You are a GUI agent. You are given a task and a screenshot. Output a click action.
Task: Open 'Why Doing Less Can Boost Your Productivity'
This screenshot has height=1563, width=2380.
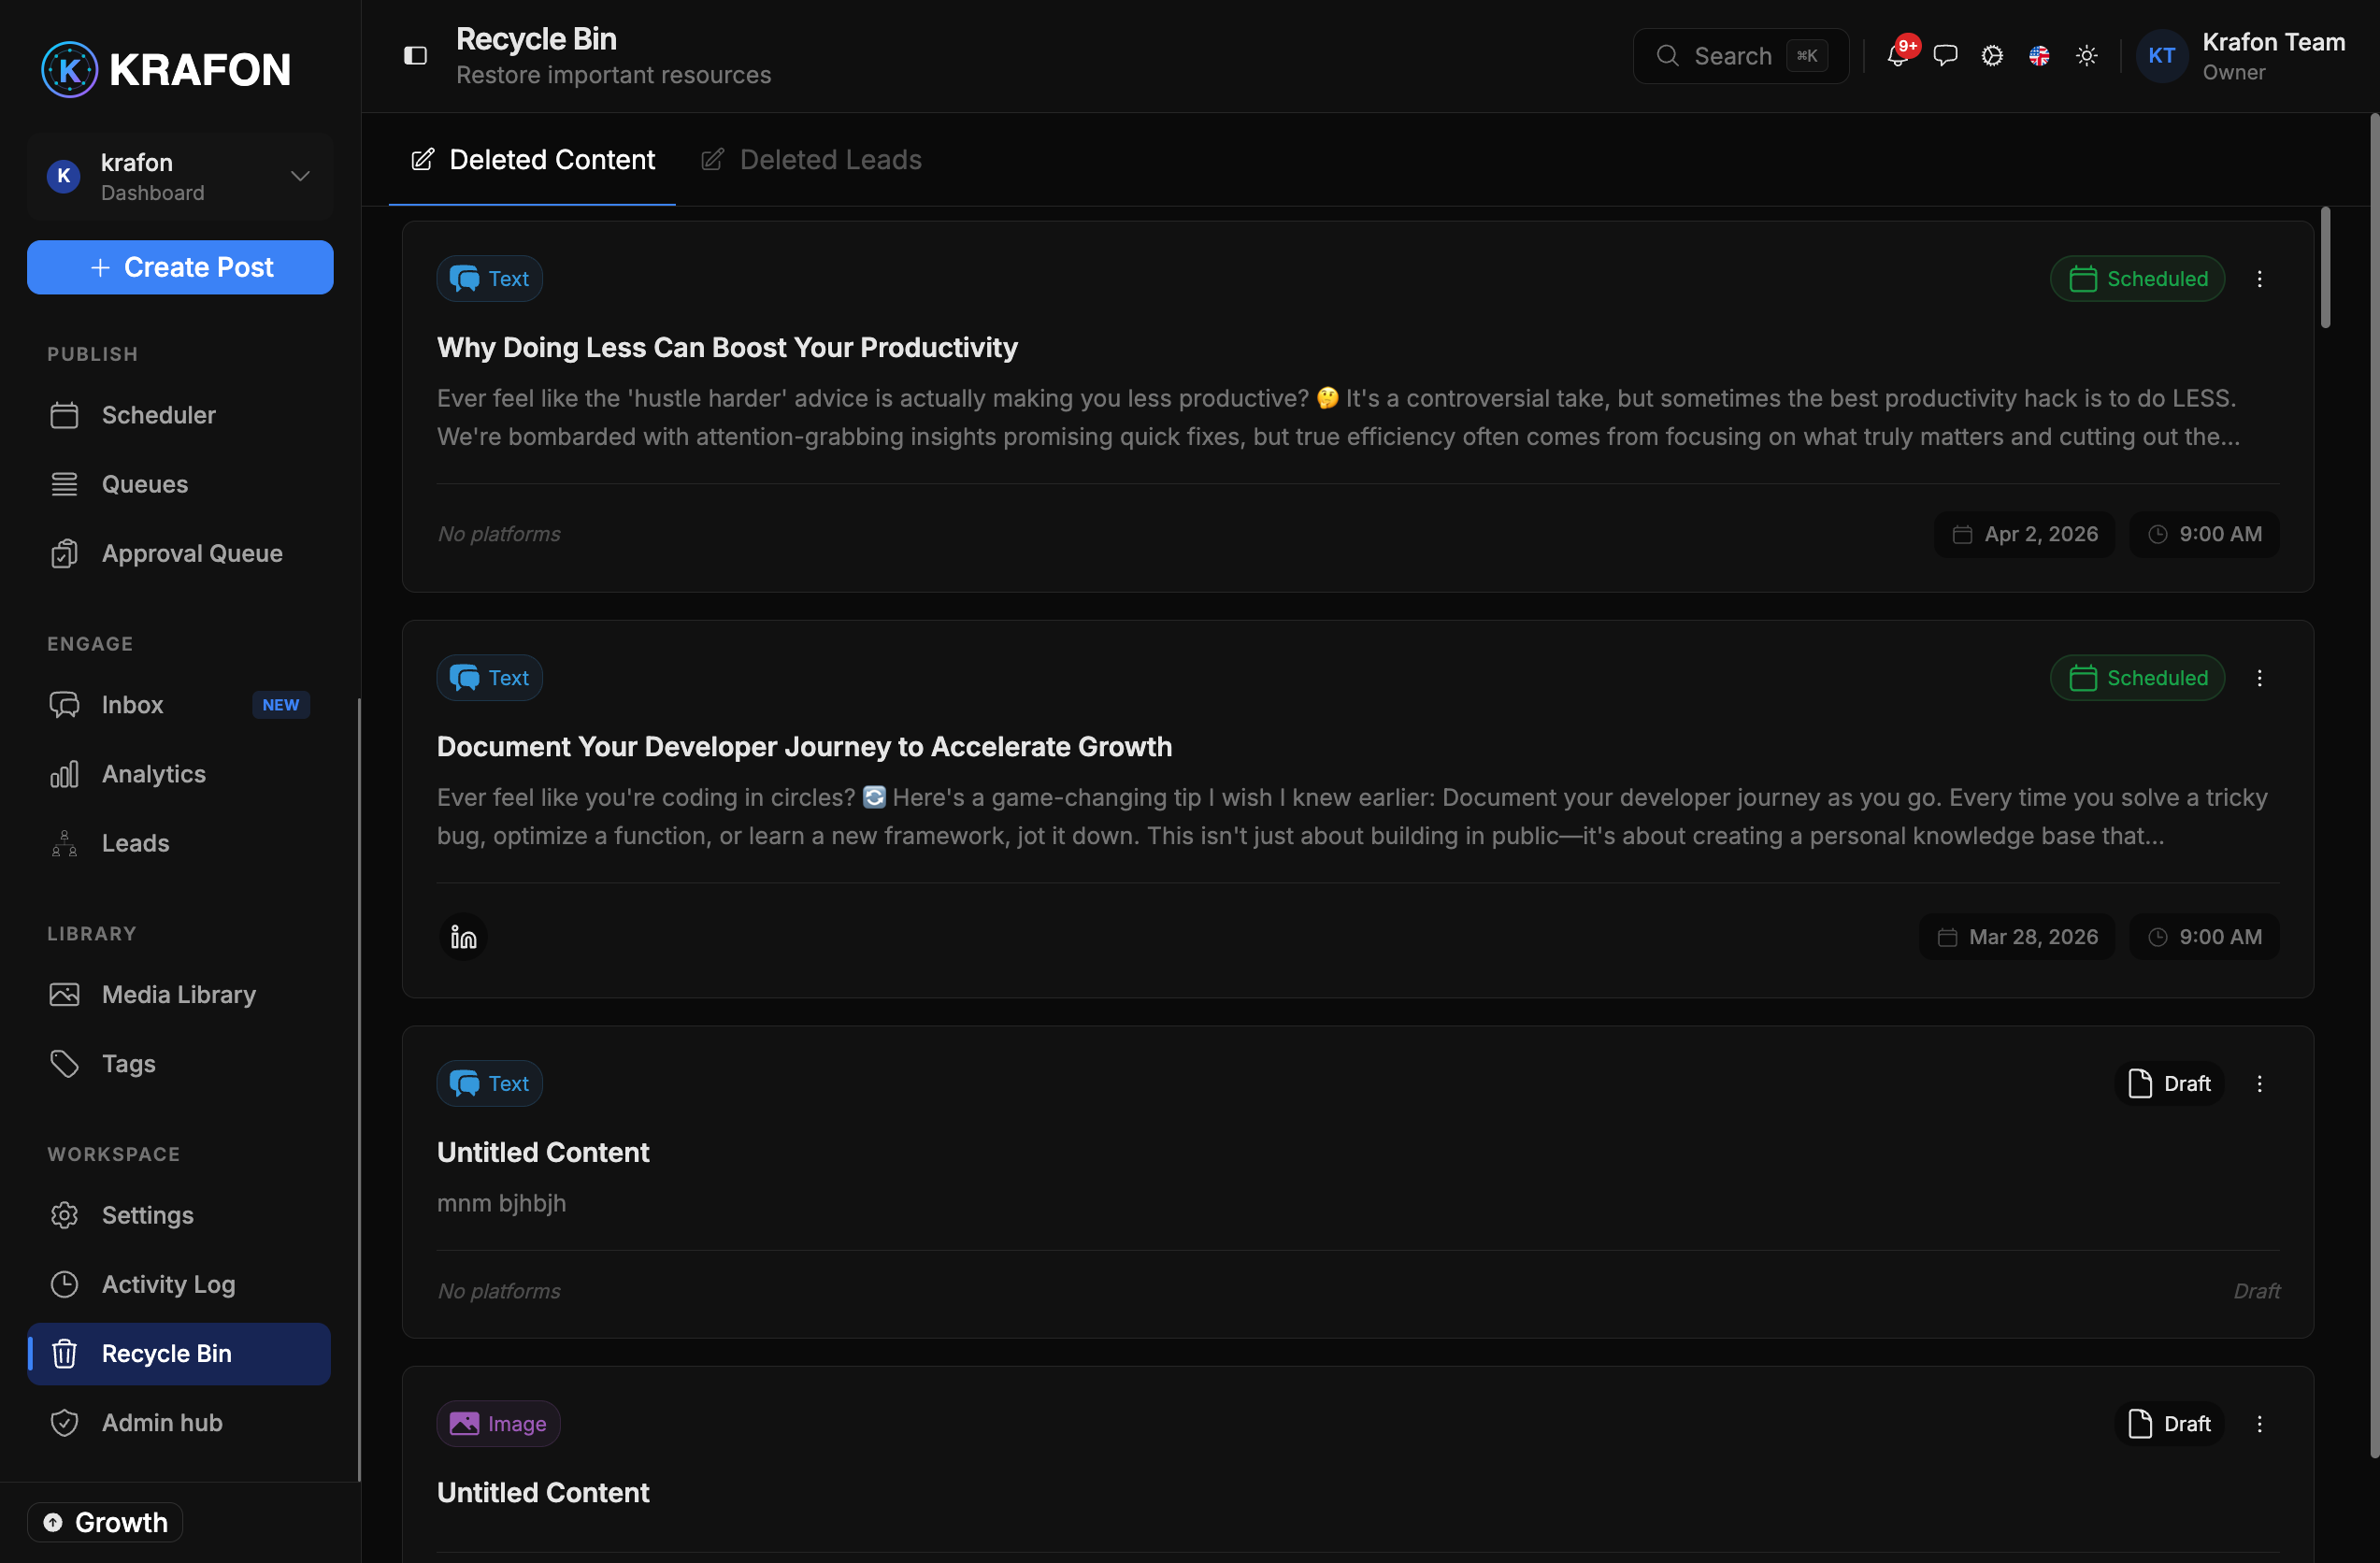point(727,347)
